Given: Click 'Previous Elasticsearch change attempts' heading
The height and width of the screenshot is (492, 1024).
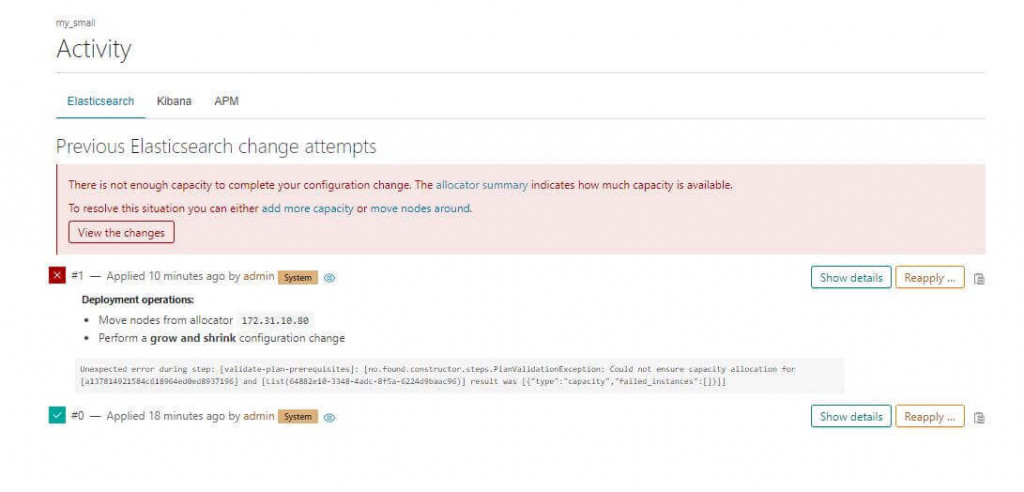Looking at the screenshot, I should tap(216, 146).
